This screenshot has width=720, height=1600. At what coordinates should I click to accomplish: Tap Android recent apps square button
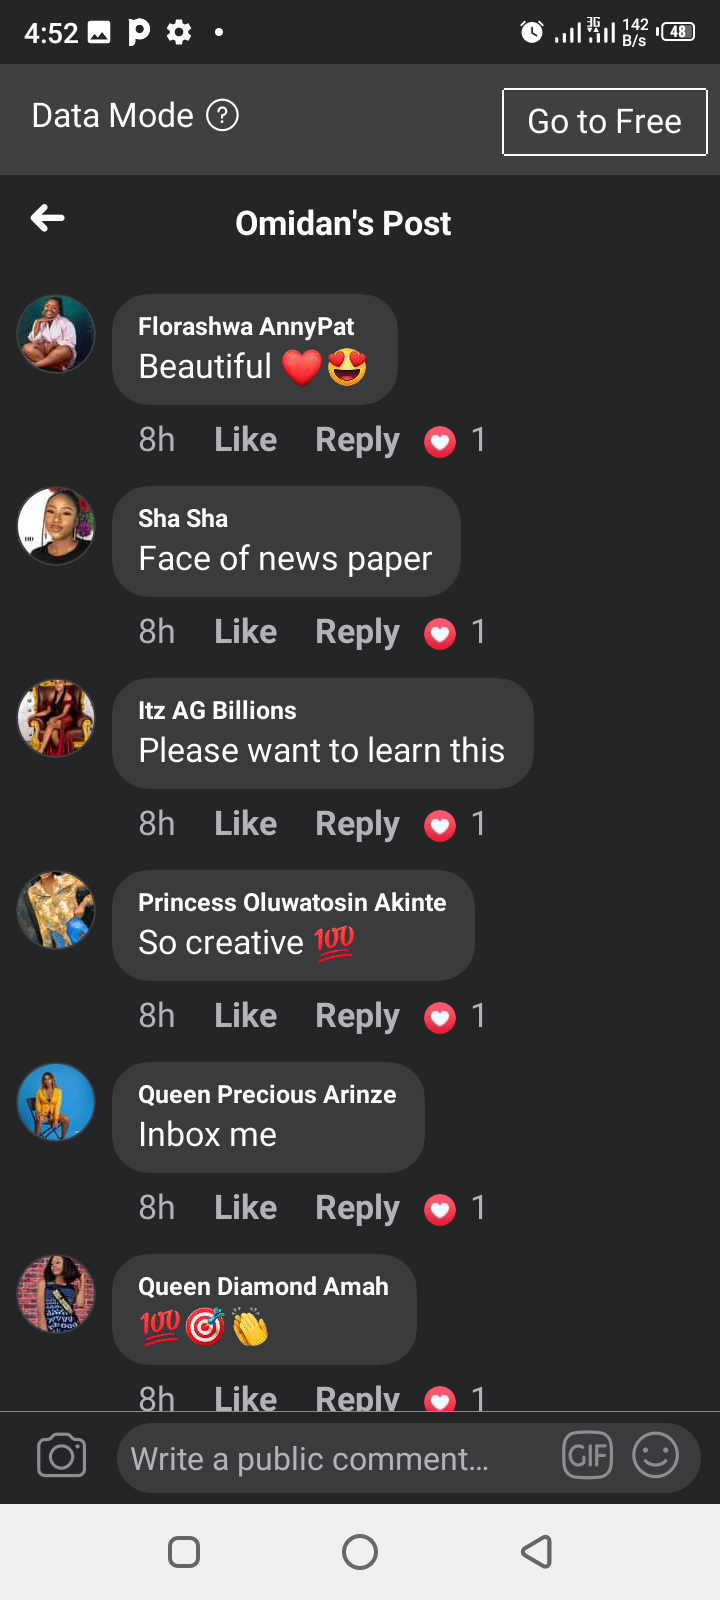pos(184,1552)
